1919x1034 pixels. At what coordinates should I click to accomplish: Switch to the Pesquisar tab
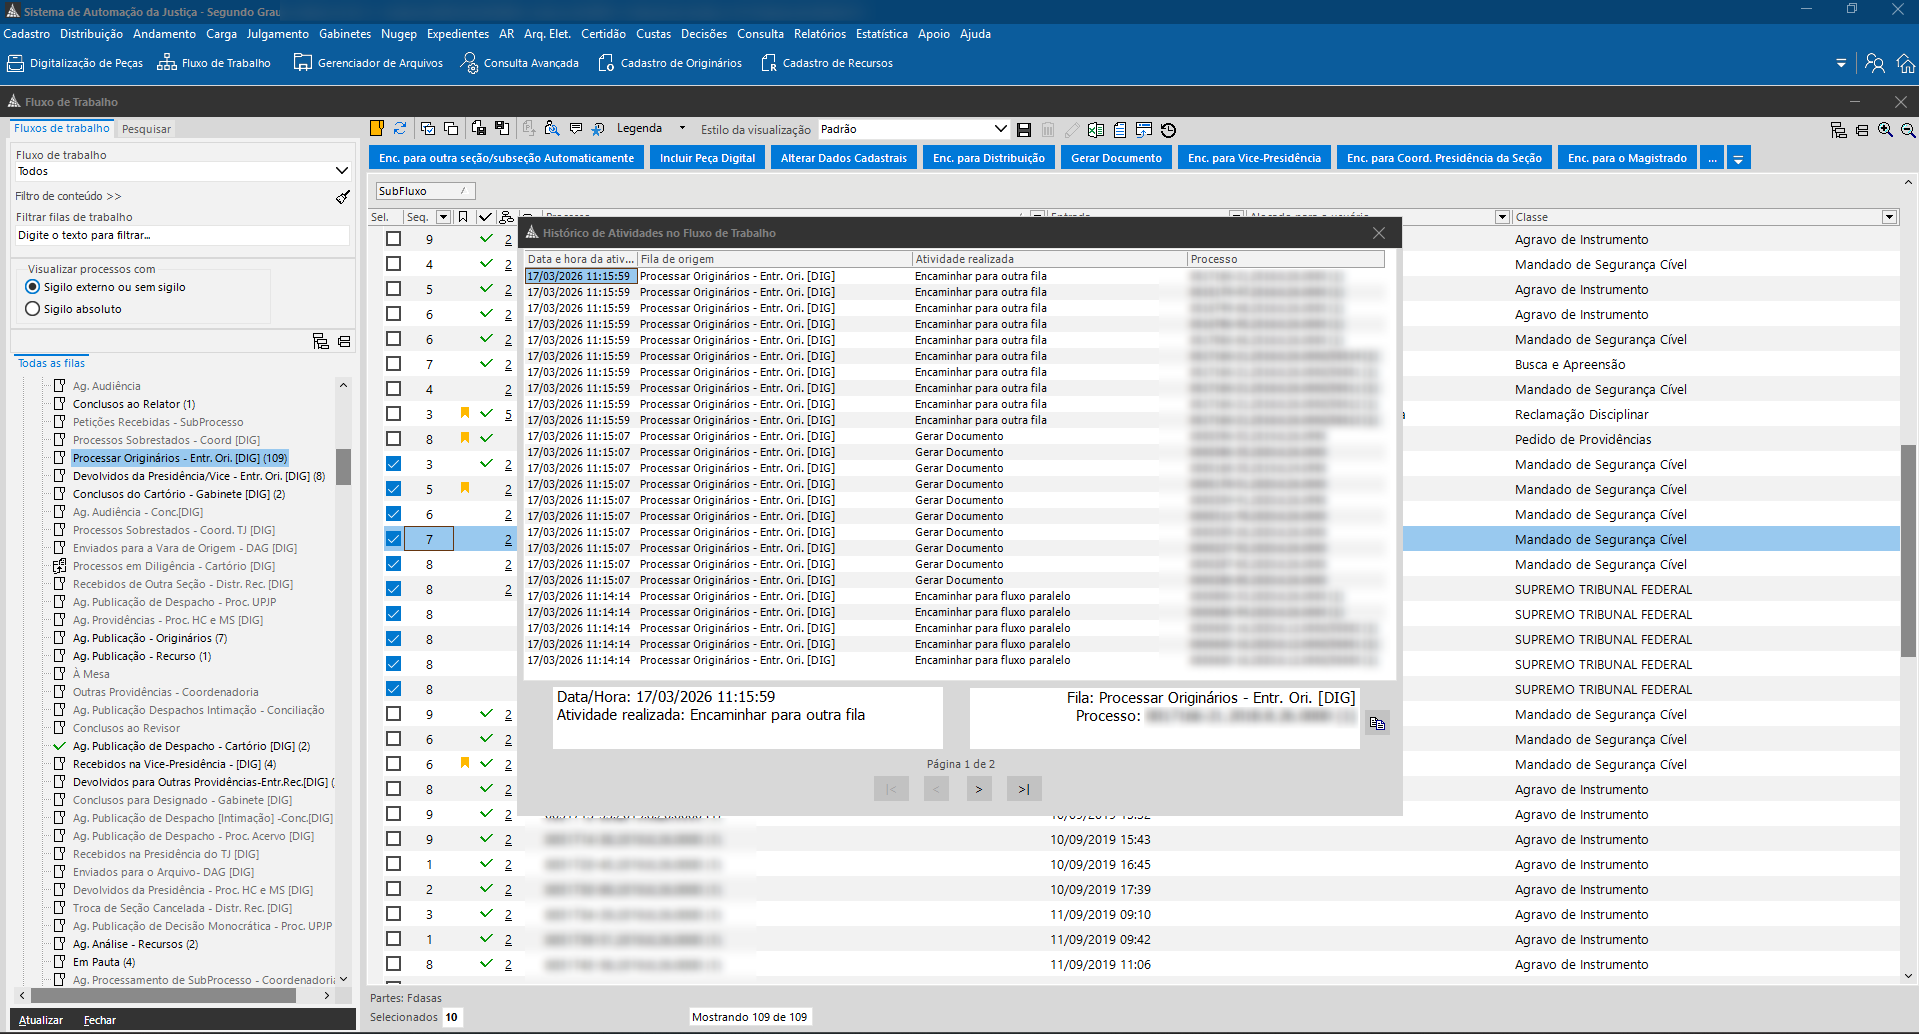tap(146, 129)
